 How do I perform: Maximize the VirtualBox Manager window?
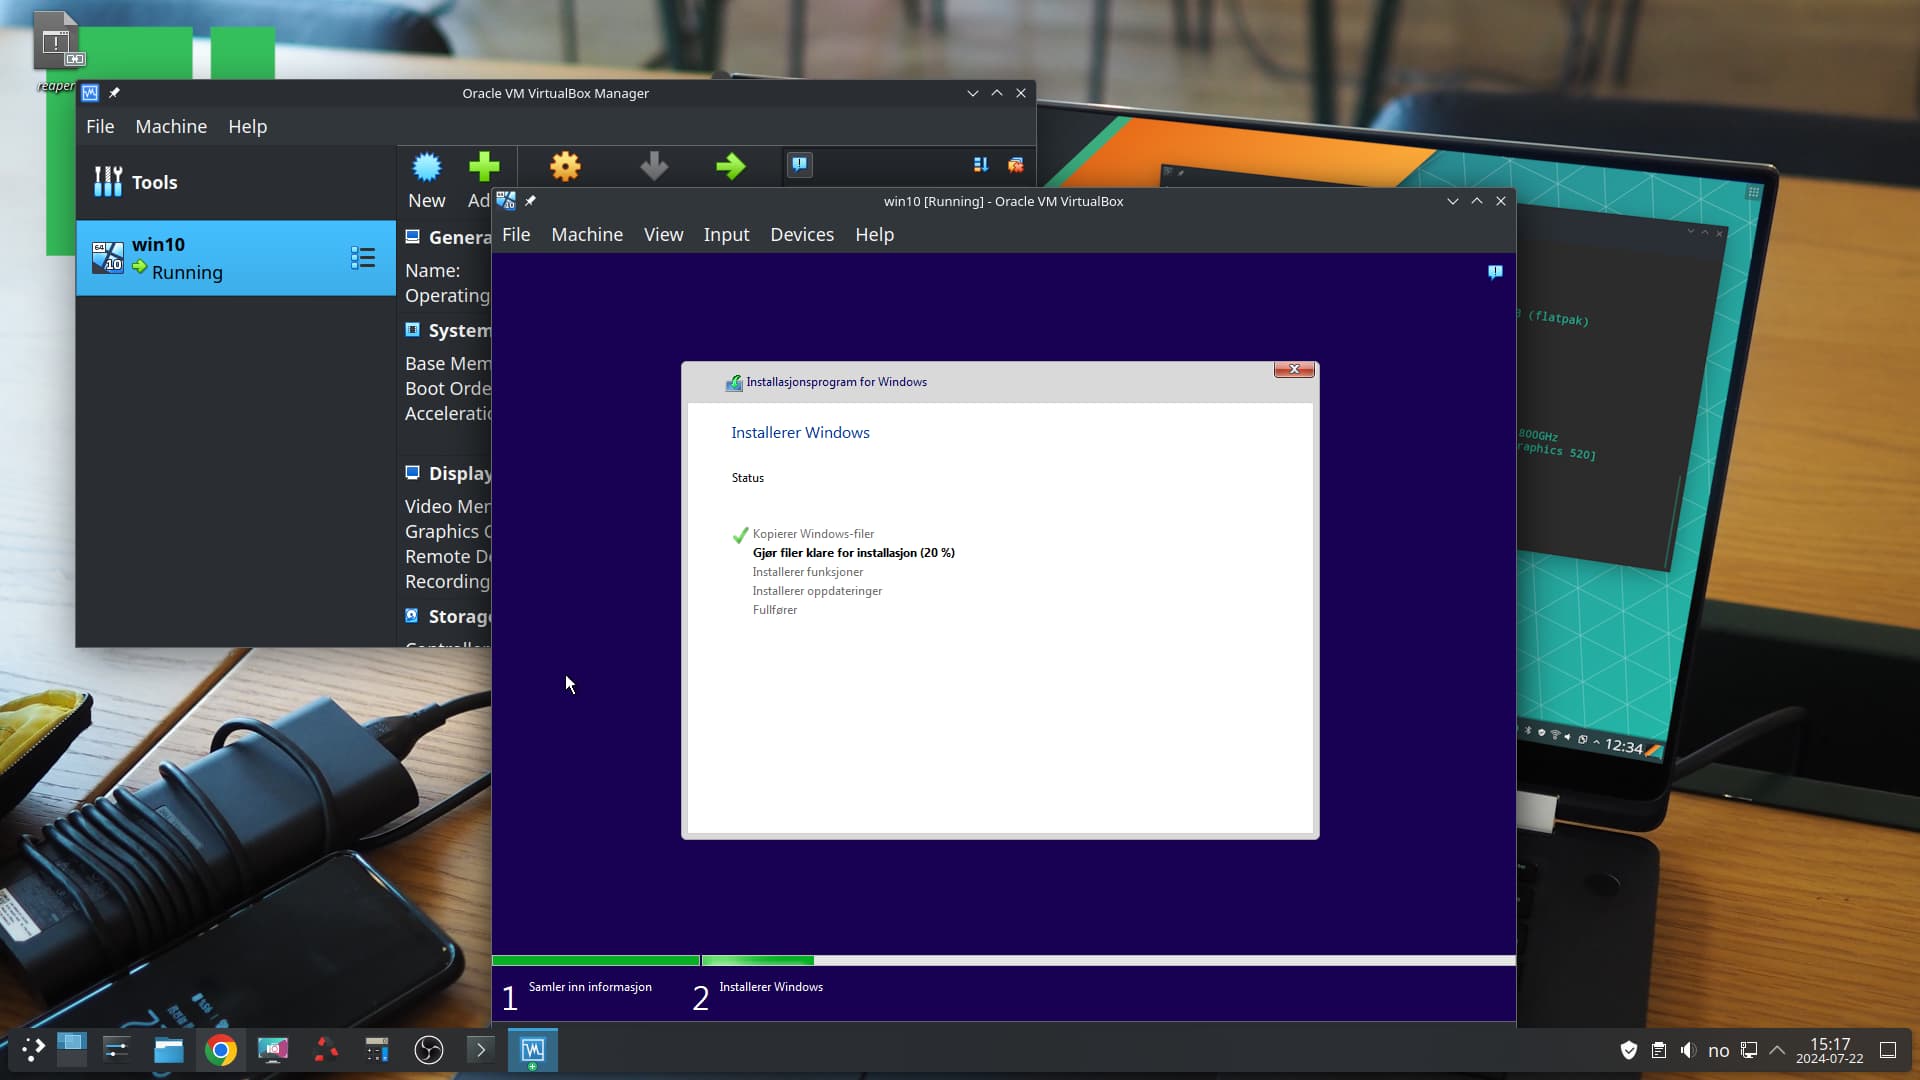(x=997, y=93)
